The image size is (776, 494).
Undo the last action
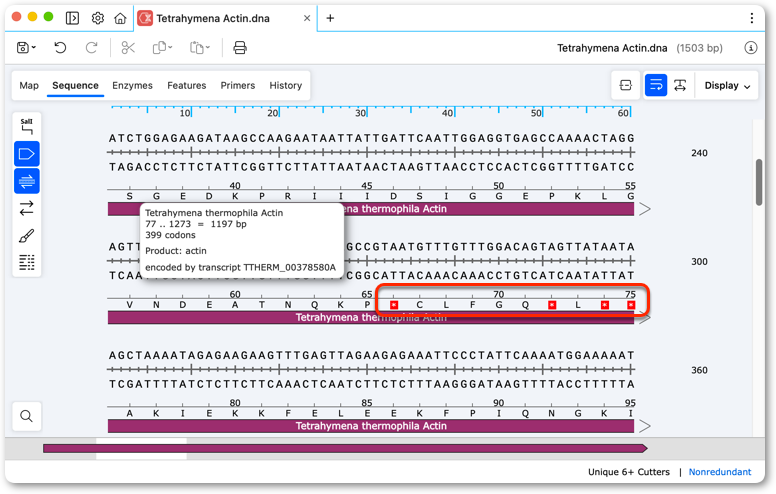[x=60, y=48]
